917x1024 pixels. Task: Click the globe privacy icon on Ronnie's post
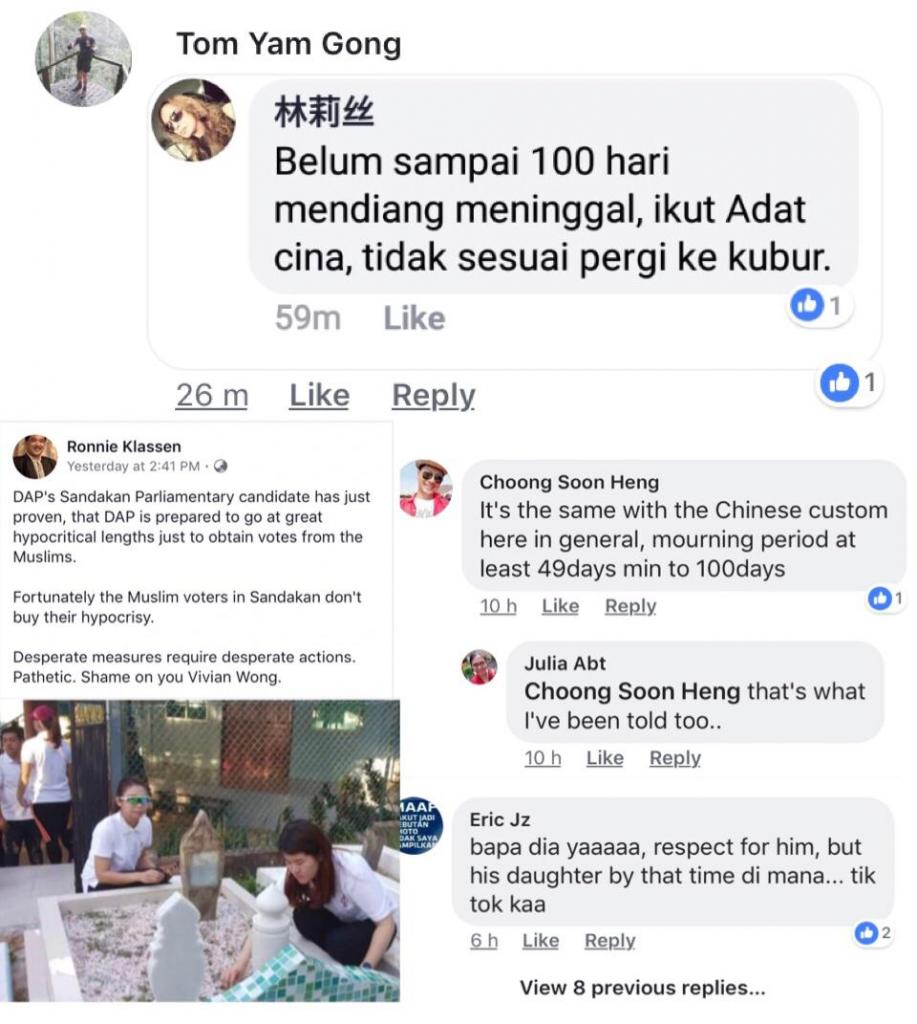point(221,466)
